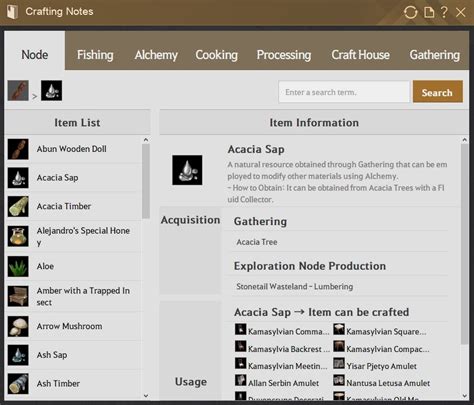Open Kamasylvian Meetin... craftable item

(x=288, y=366)
